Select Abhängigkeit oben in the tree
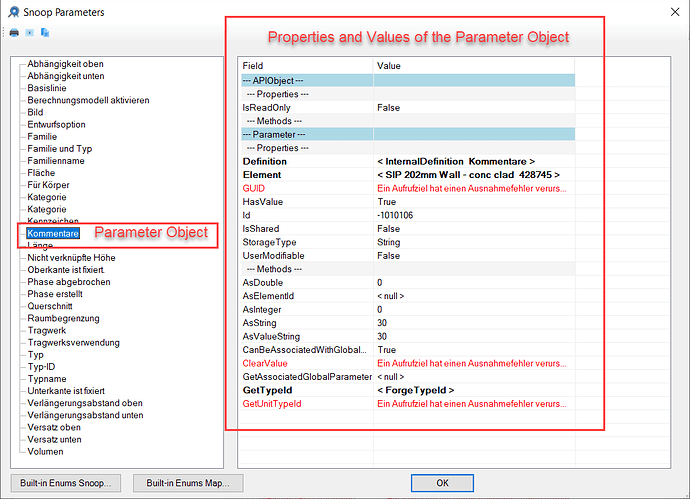Screen dimensions: 690x499 coord(66,64)
